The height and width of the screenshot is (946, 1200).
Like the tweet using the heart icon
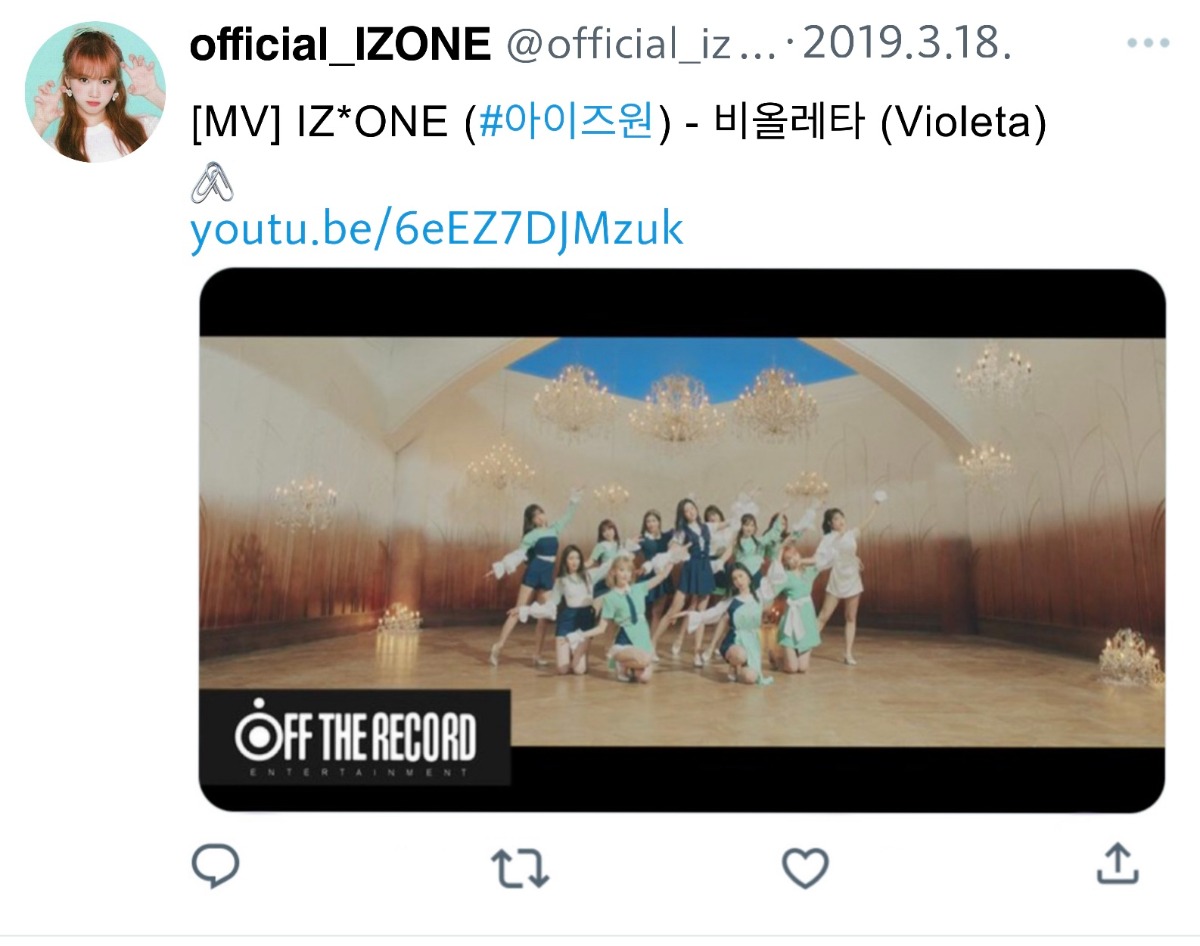[x=805, y=868]
